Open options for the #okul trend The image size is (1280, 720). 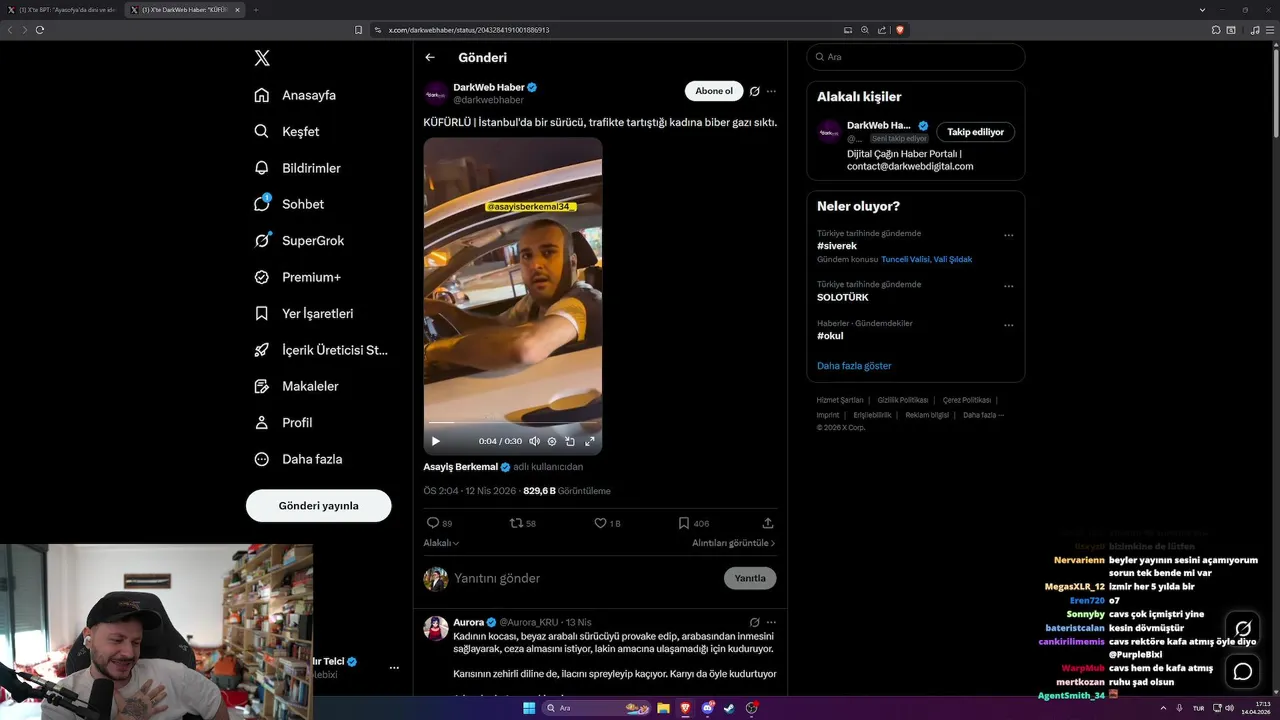click(x=1008, y=326)
